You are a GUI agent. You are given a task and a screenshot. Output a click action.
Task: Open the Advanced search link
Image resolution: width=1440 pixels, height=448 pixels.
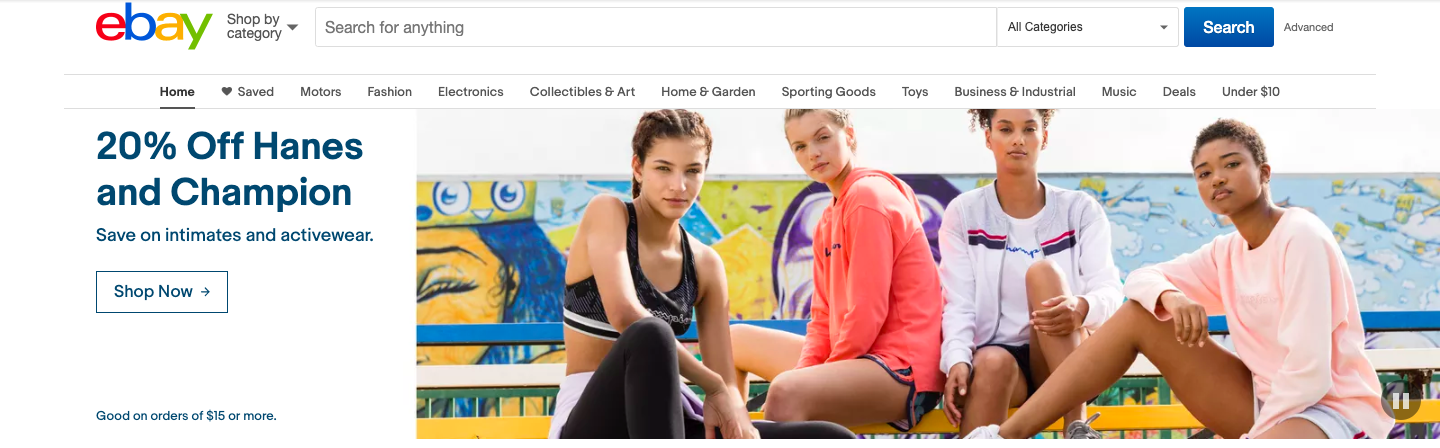1308,27
